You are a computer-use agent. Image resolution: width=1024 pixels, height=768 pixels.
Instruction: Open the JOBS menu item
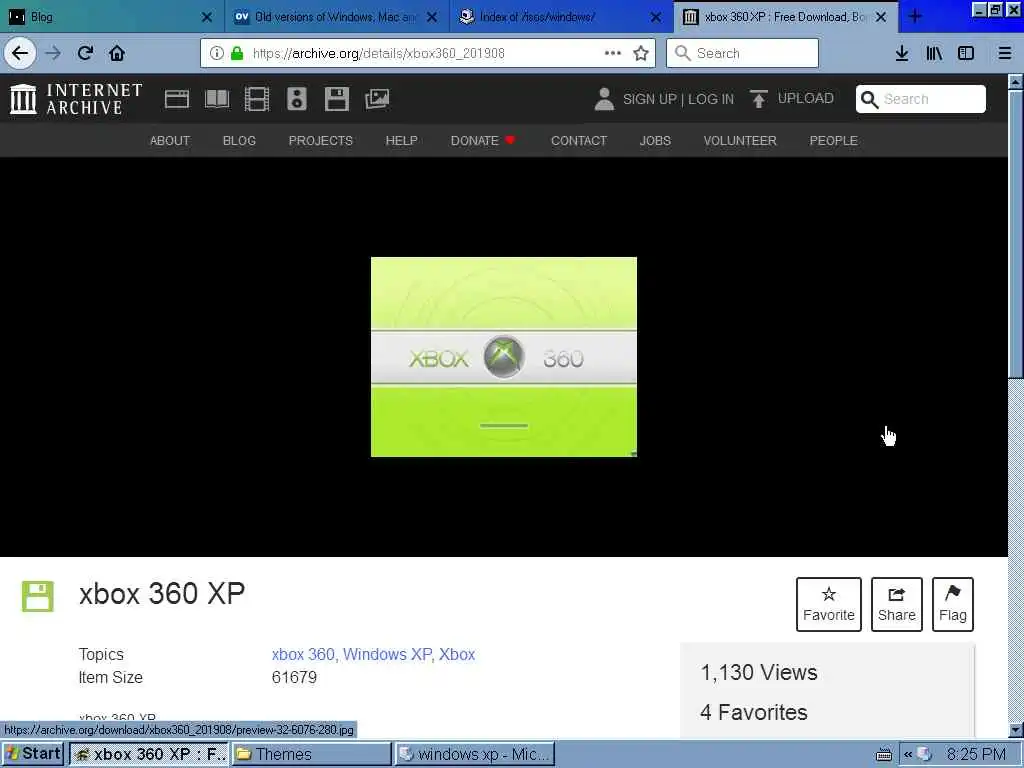tap(655, 140)
